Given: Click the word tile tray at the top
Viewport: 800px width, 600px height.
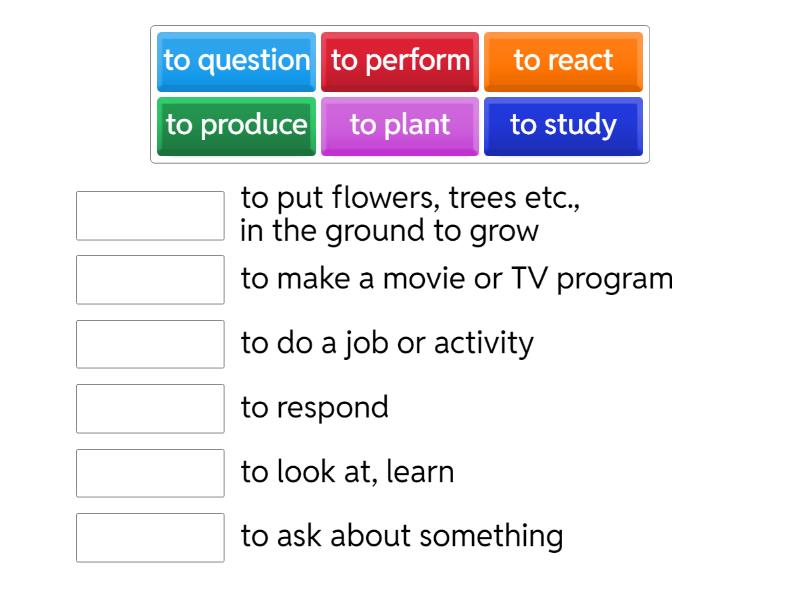Looking at the screenshot, I should (400, 93).
